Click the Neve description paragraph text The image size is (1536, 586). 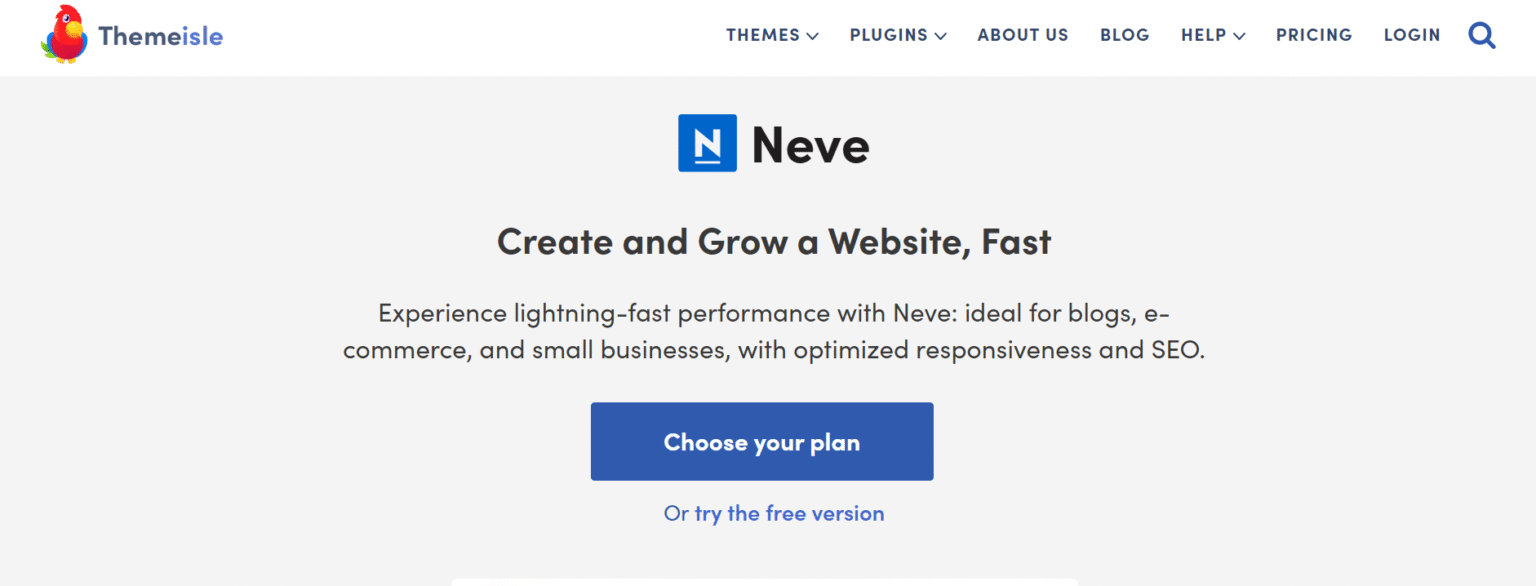click(773, 331)
